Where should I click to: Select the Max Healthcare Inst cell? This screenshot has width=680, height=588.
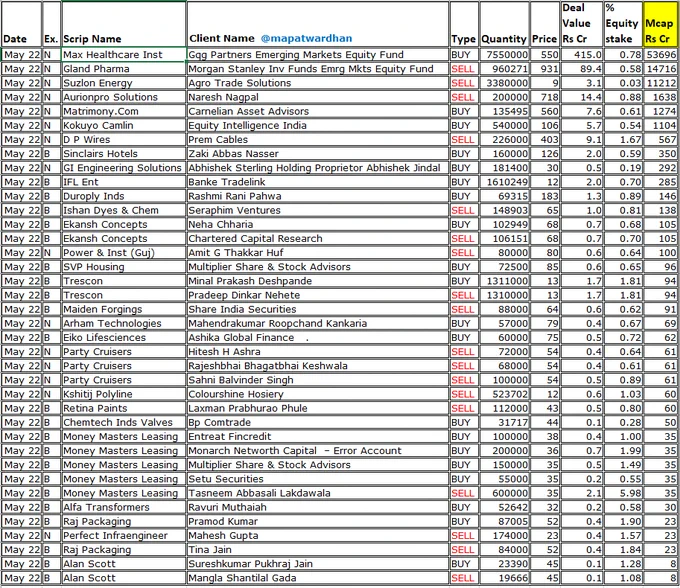(124, 55)
